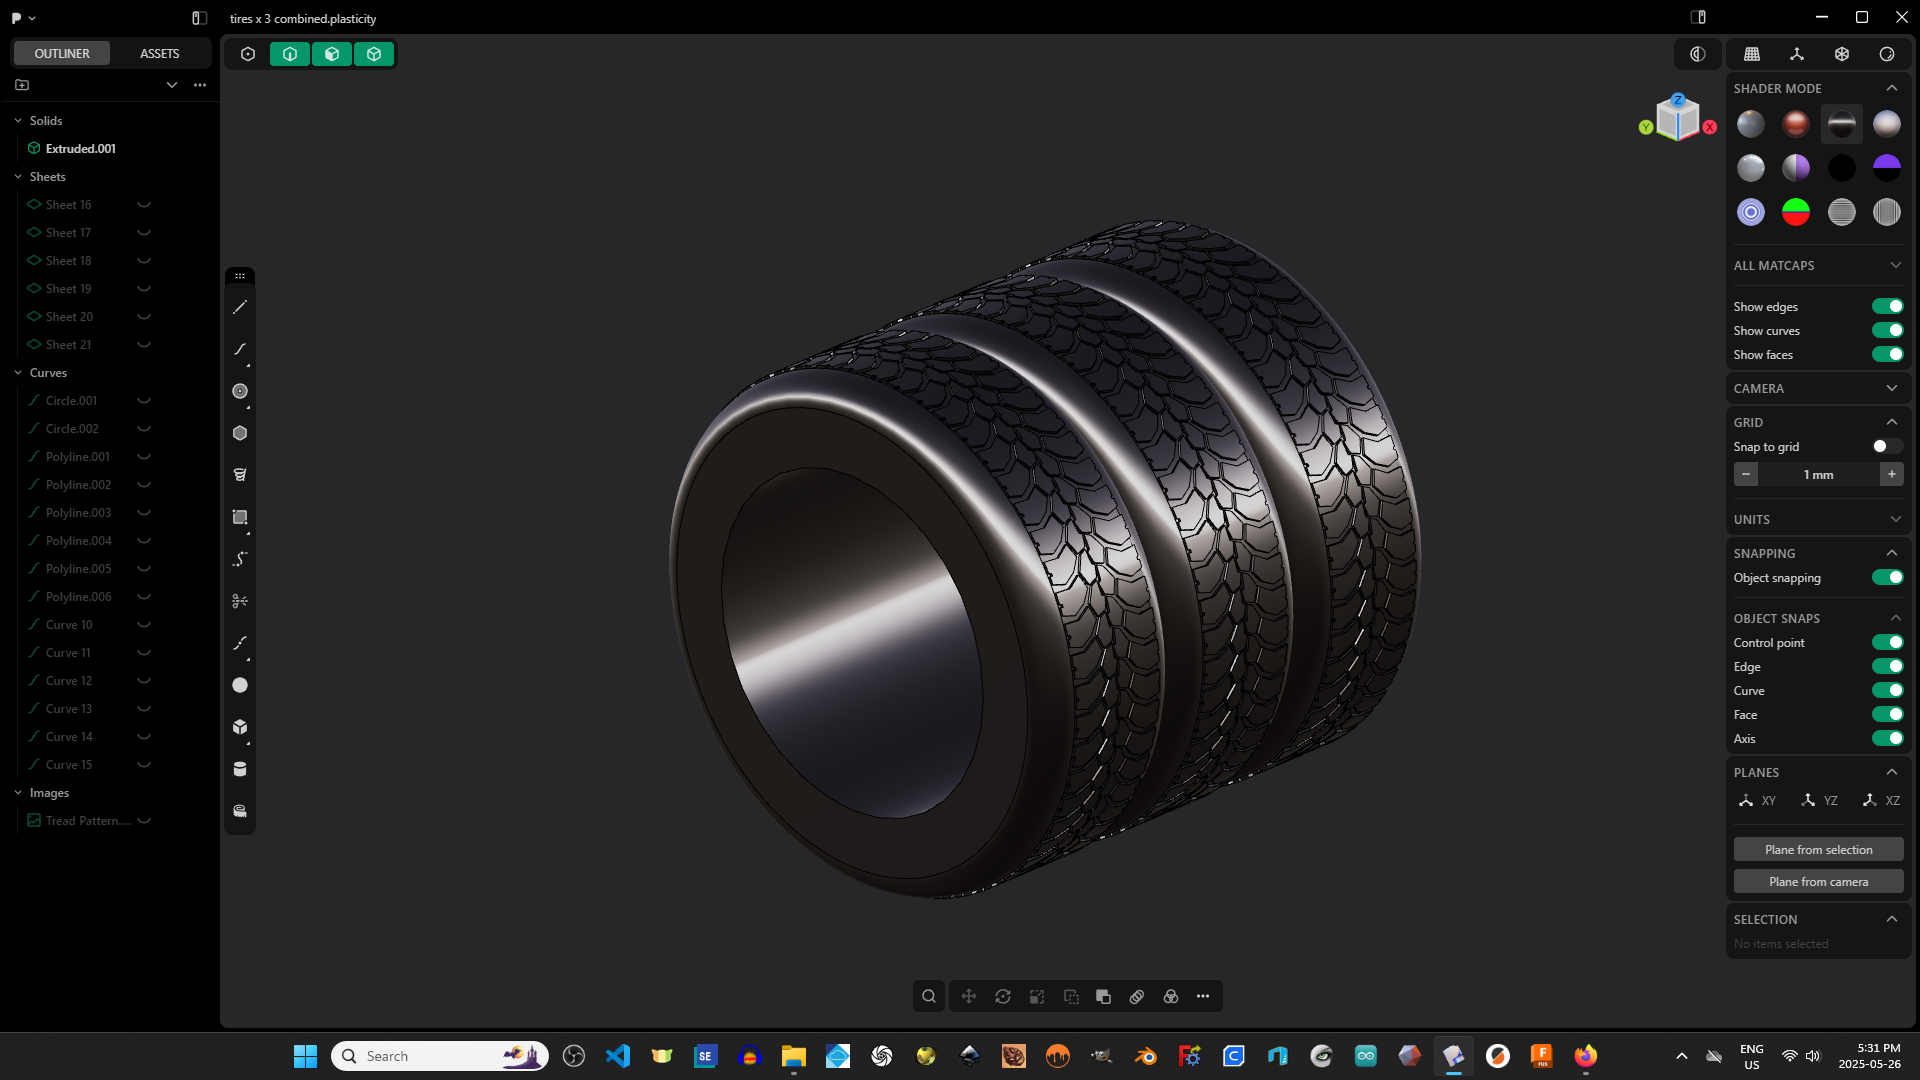Select the Line tool in left toolbar
This screenshot has height=1080, width=1920.
(x=240, y=308)
